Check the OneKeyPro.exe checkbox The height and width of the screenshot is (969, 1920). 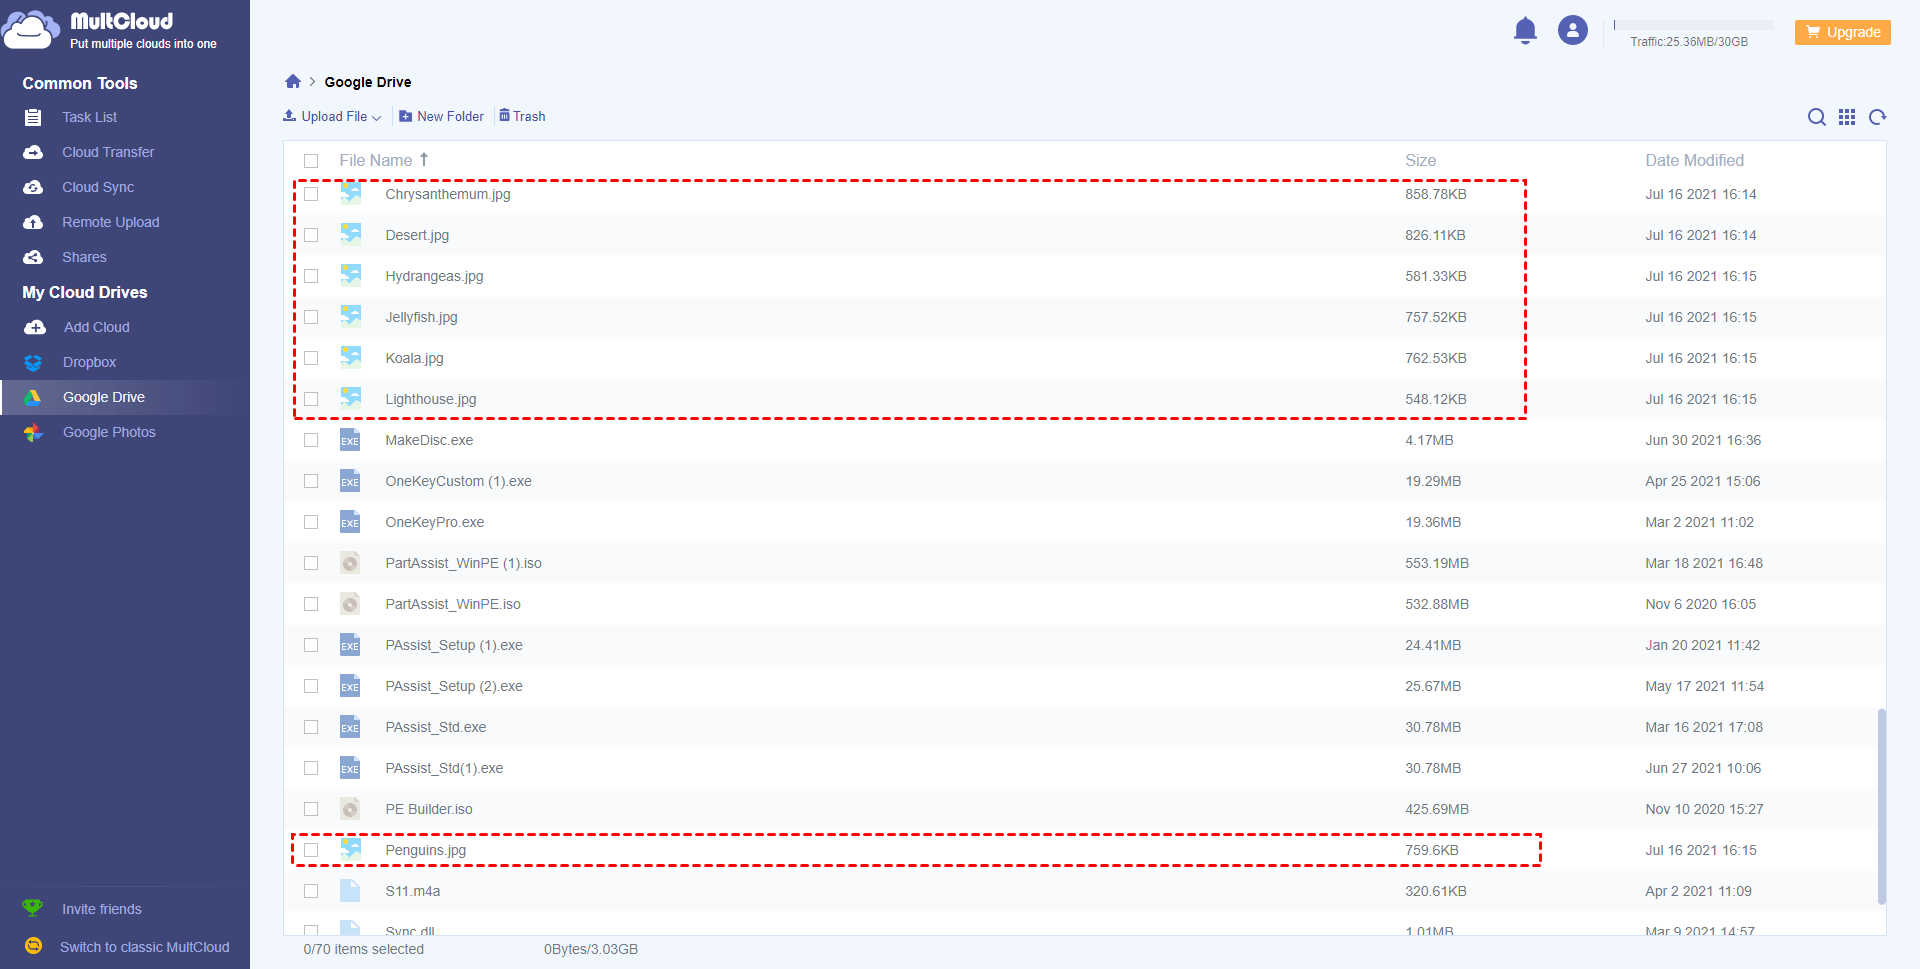[x=311, y=522]
